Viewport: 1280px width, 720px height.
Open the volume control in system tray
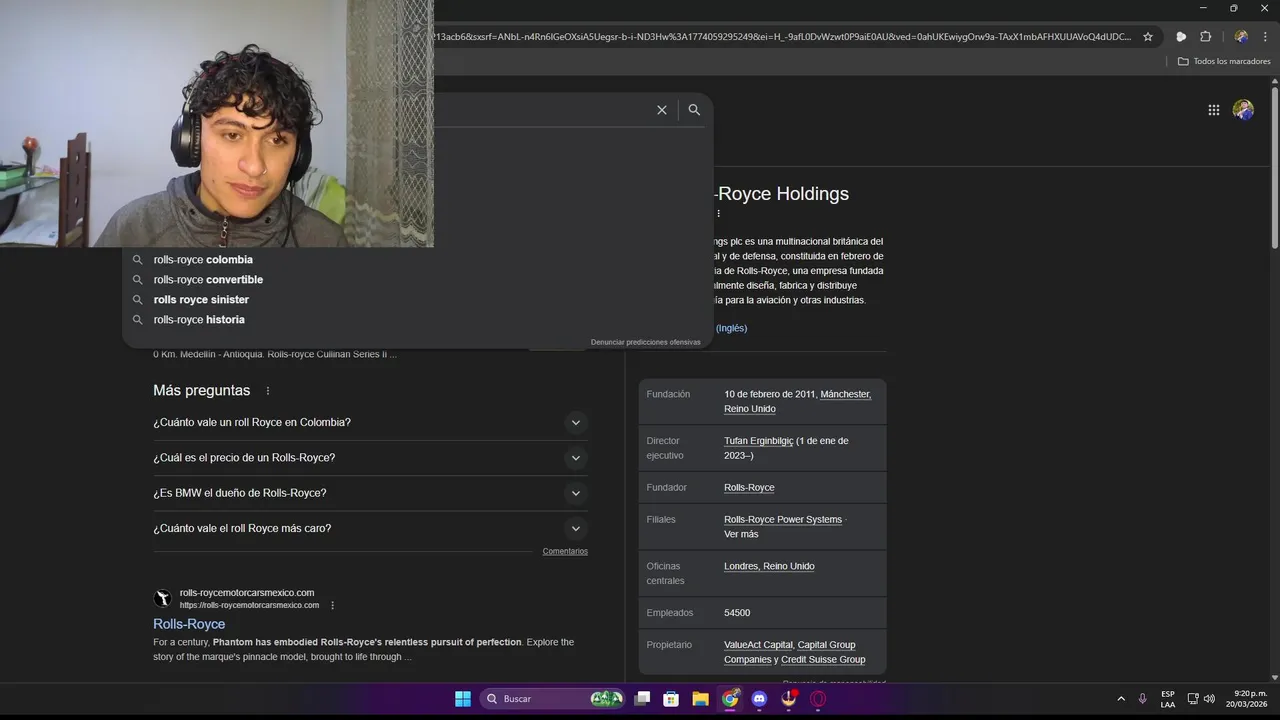1209,699
